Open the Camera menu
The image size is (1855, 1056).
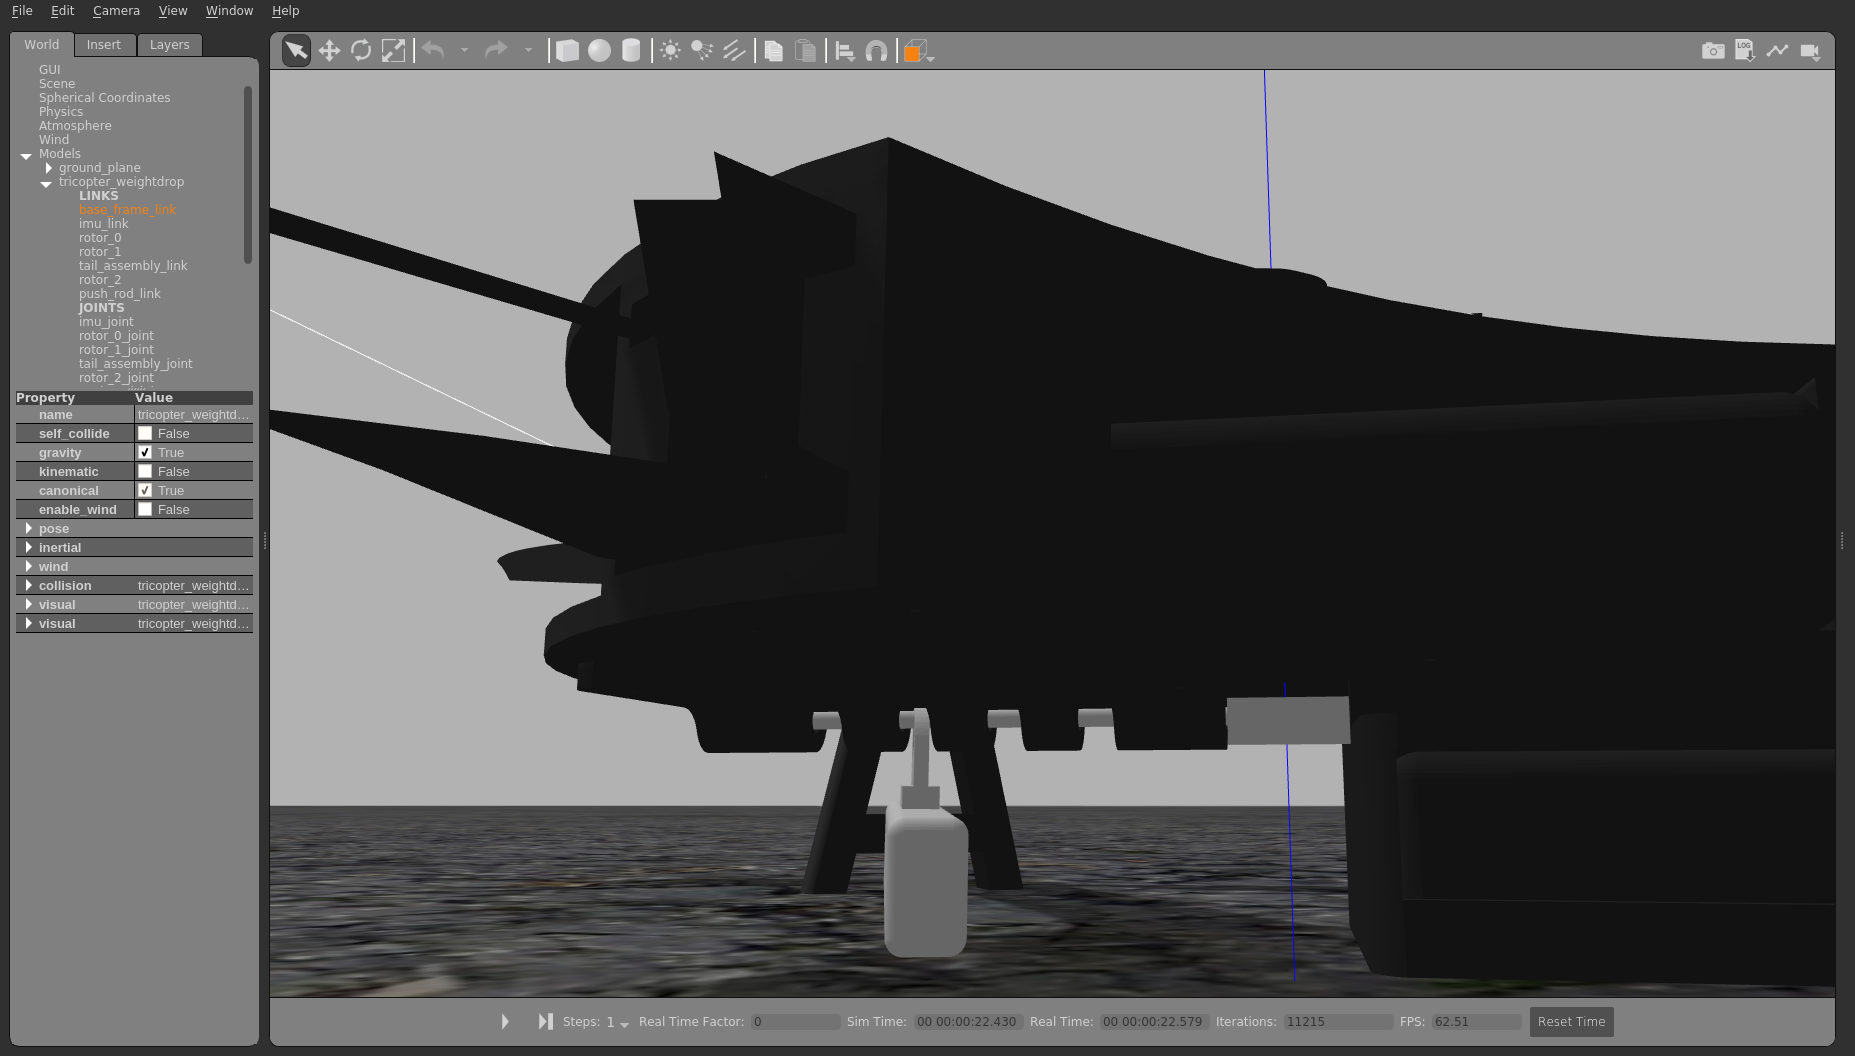[x=116, y=10]
